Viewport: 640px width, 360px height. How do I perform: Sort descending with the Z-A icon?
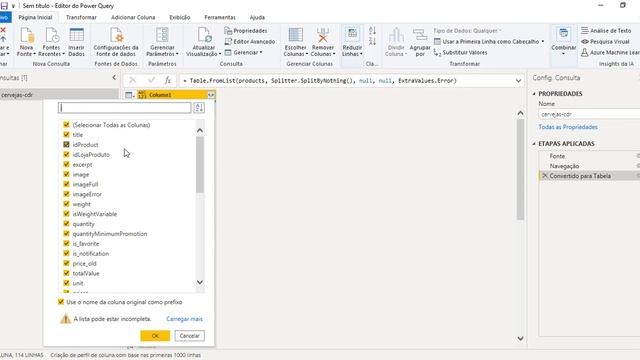[372, 41]
